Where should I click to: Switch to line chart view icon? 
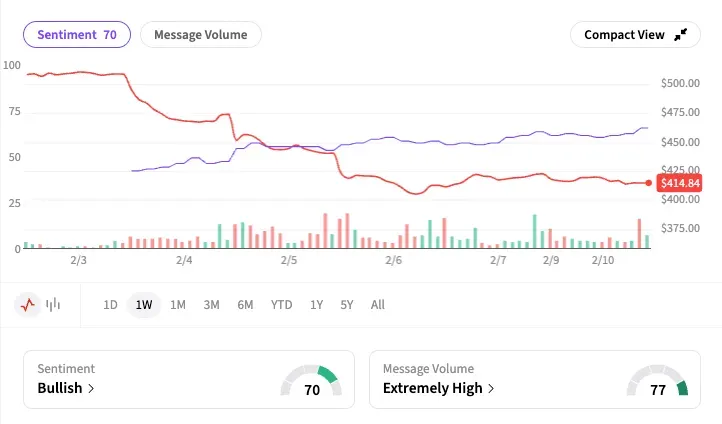coord(29,304)
